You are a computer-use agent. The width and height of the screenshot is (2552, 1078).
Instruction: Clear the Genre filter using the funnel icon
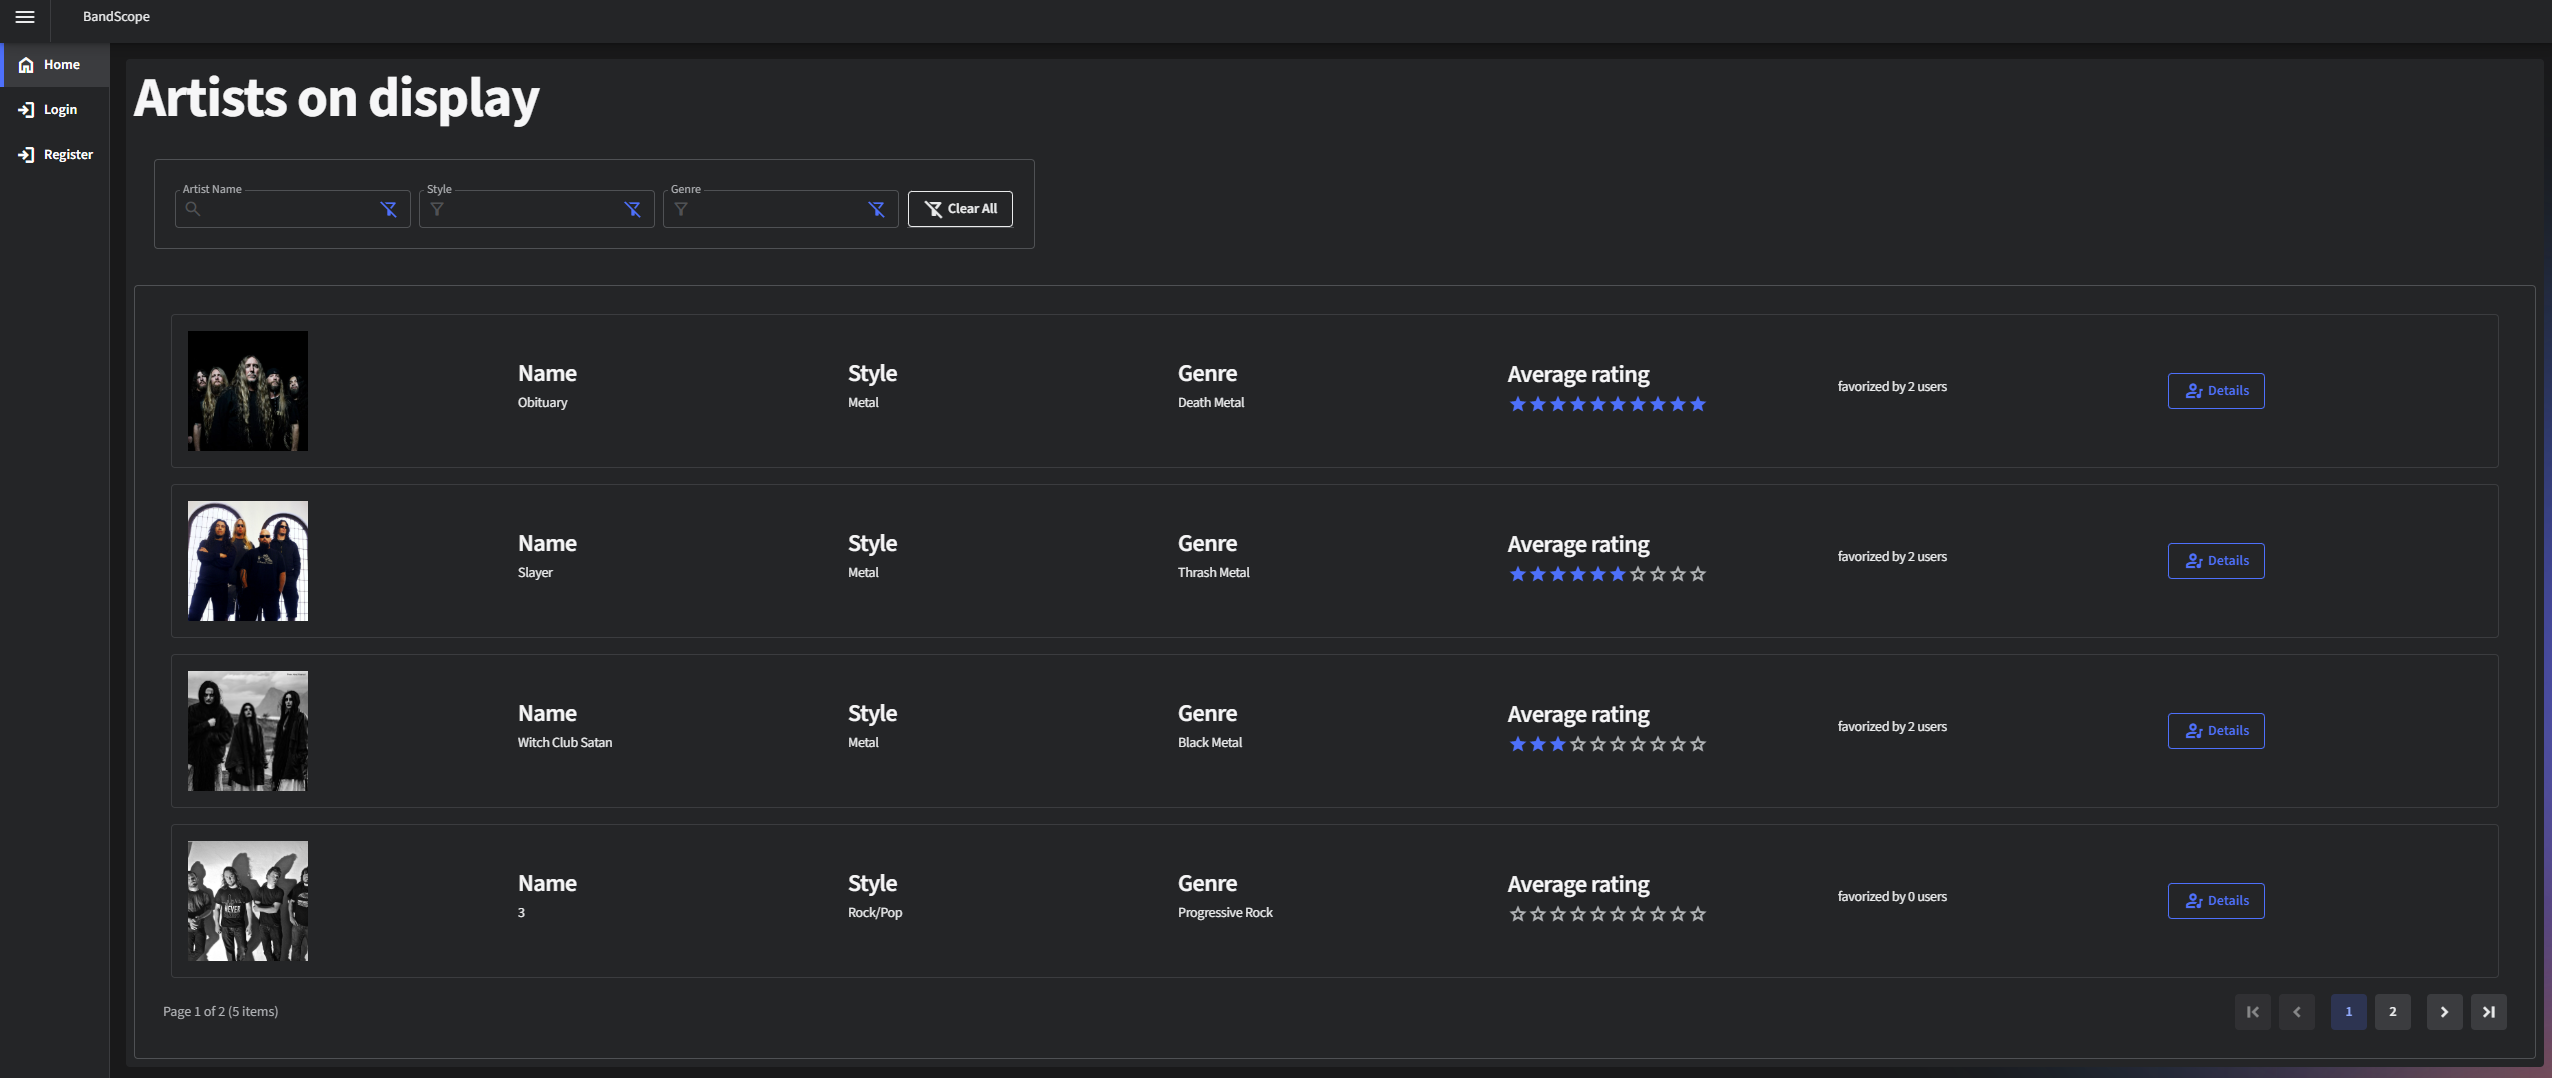[x=876, y=208]
